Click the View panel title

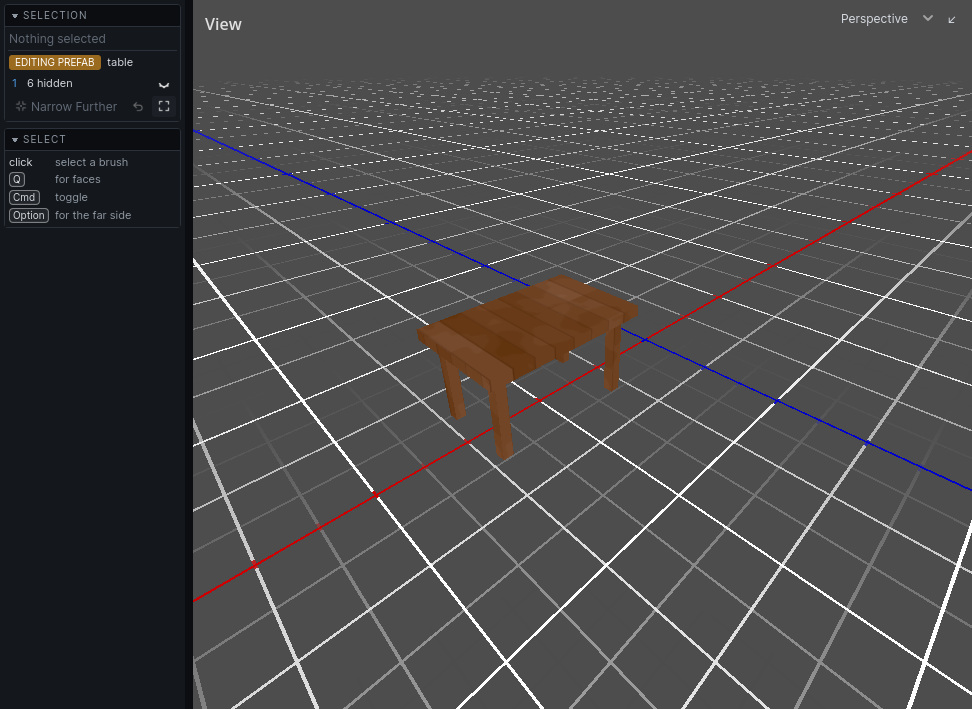tap(223, 24)
